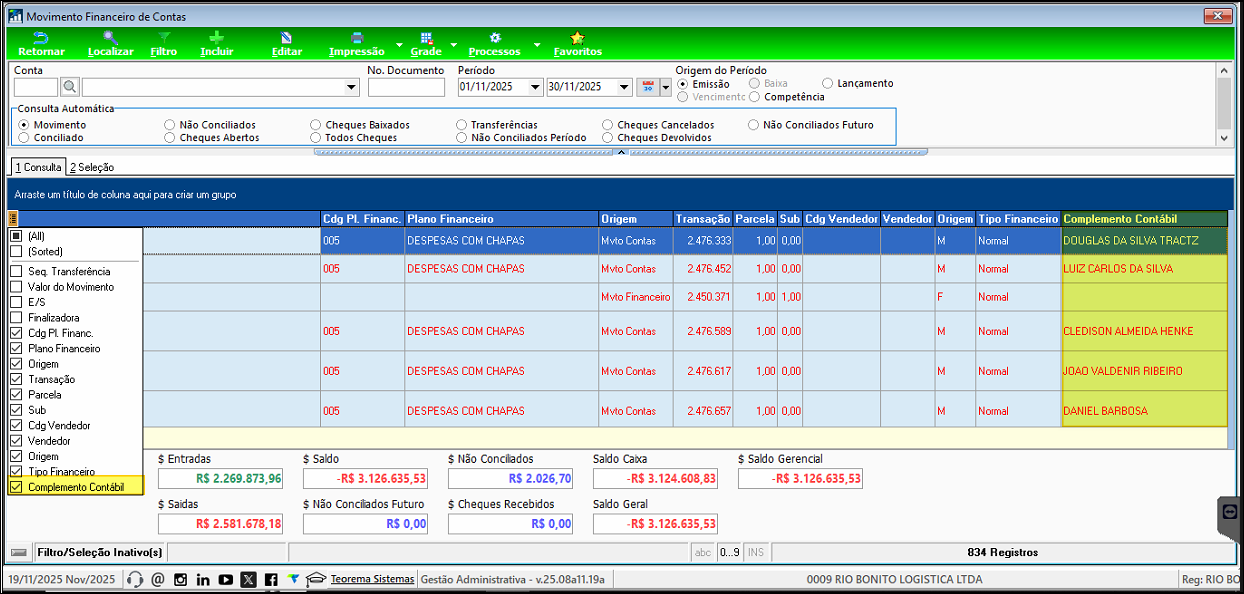This screenshot has width=1244, height=594.
Task: Choose the Competência period origin
Action: 755,97
